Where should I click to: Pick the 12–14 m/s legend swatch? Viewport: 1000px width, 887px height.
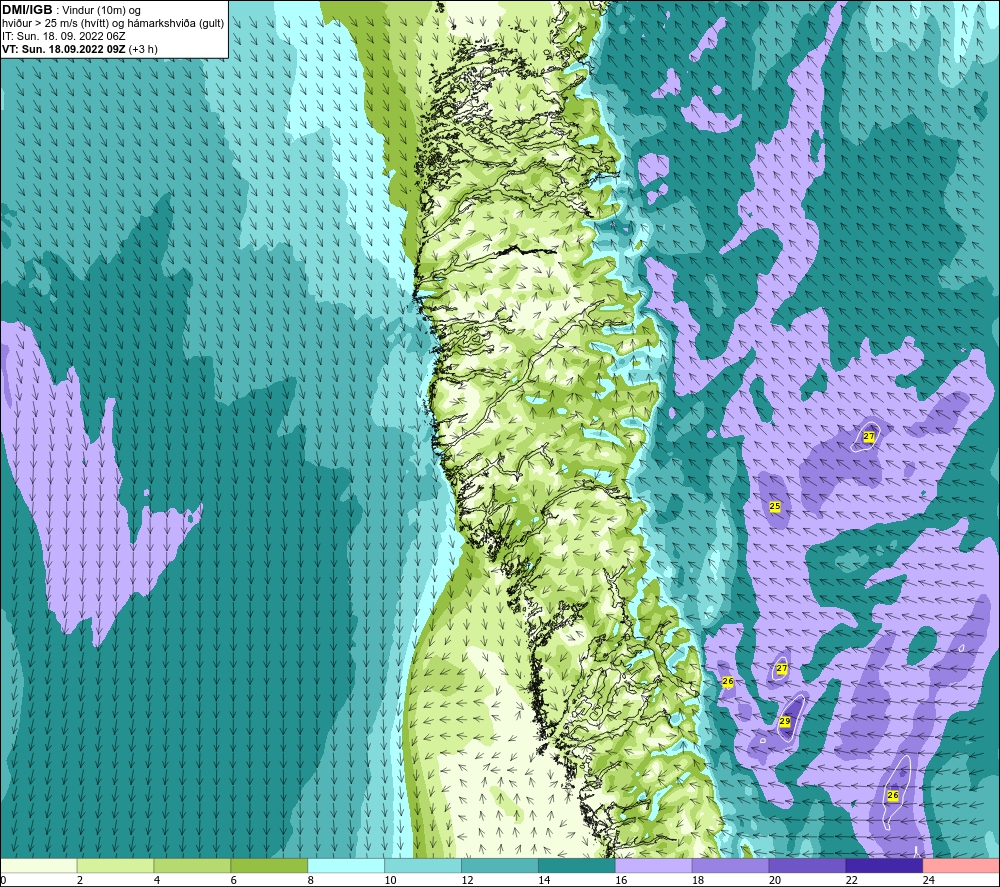[500, 865]
